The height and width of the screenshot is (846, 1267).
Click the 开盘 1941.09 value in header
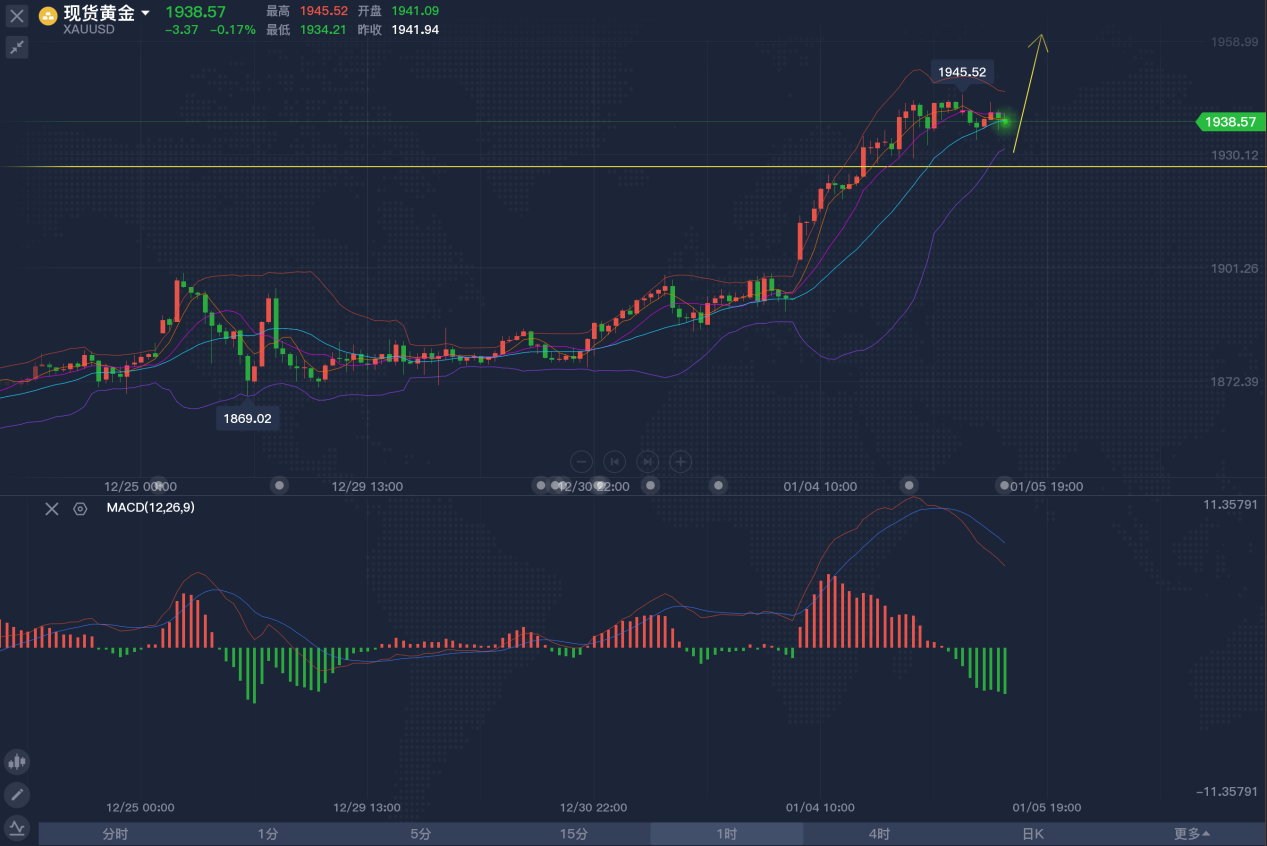pyautogui.click(x=415, y=11)
